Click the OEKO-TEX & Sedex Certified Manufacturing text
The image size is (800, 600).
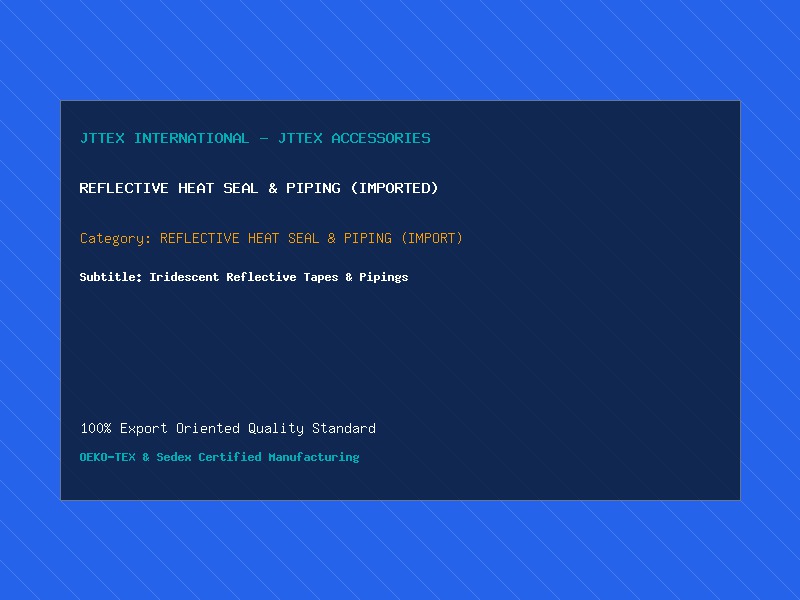click(219, 457)
